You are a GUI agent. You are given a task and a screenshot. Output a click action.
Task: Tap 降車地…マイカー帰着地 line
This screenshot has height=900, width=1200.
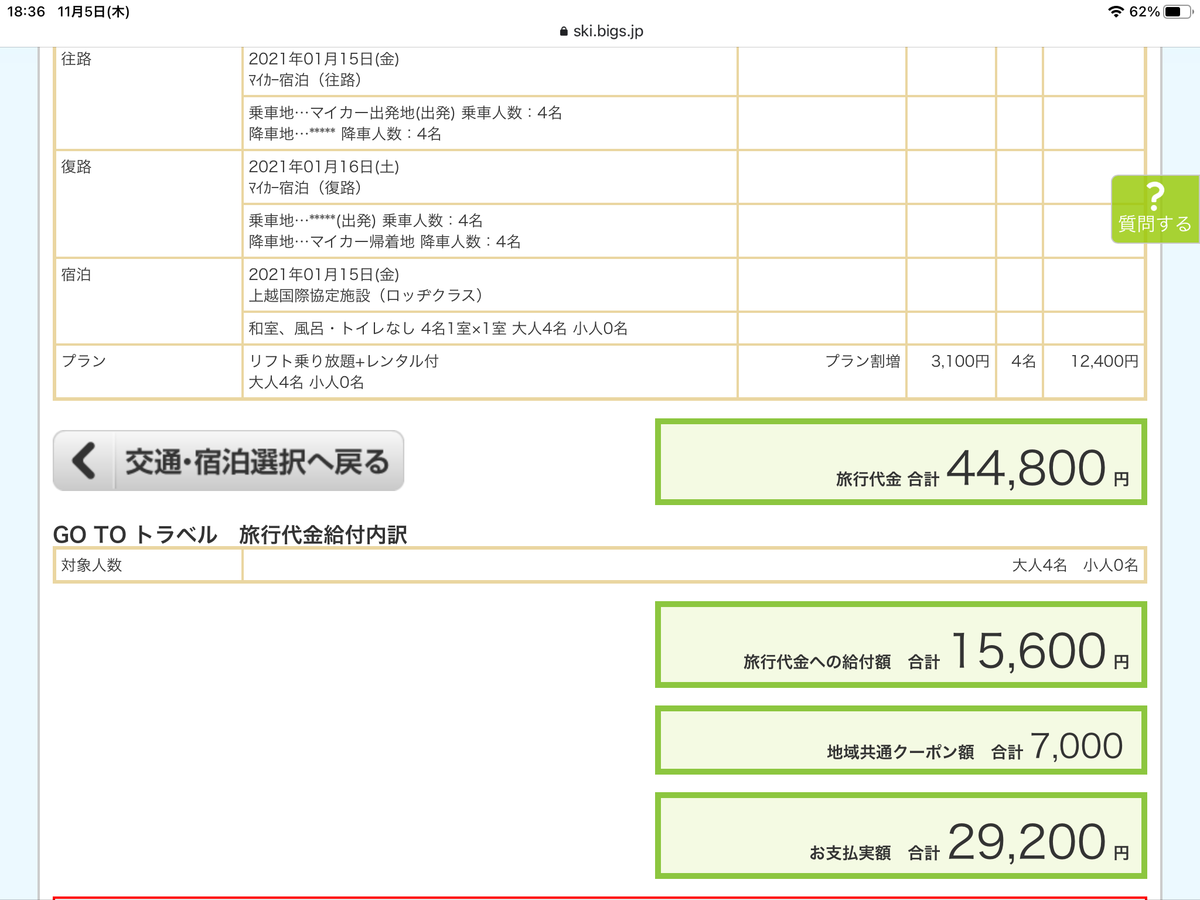[x=385, y=241]
